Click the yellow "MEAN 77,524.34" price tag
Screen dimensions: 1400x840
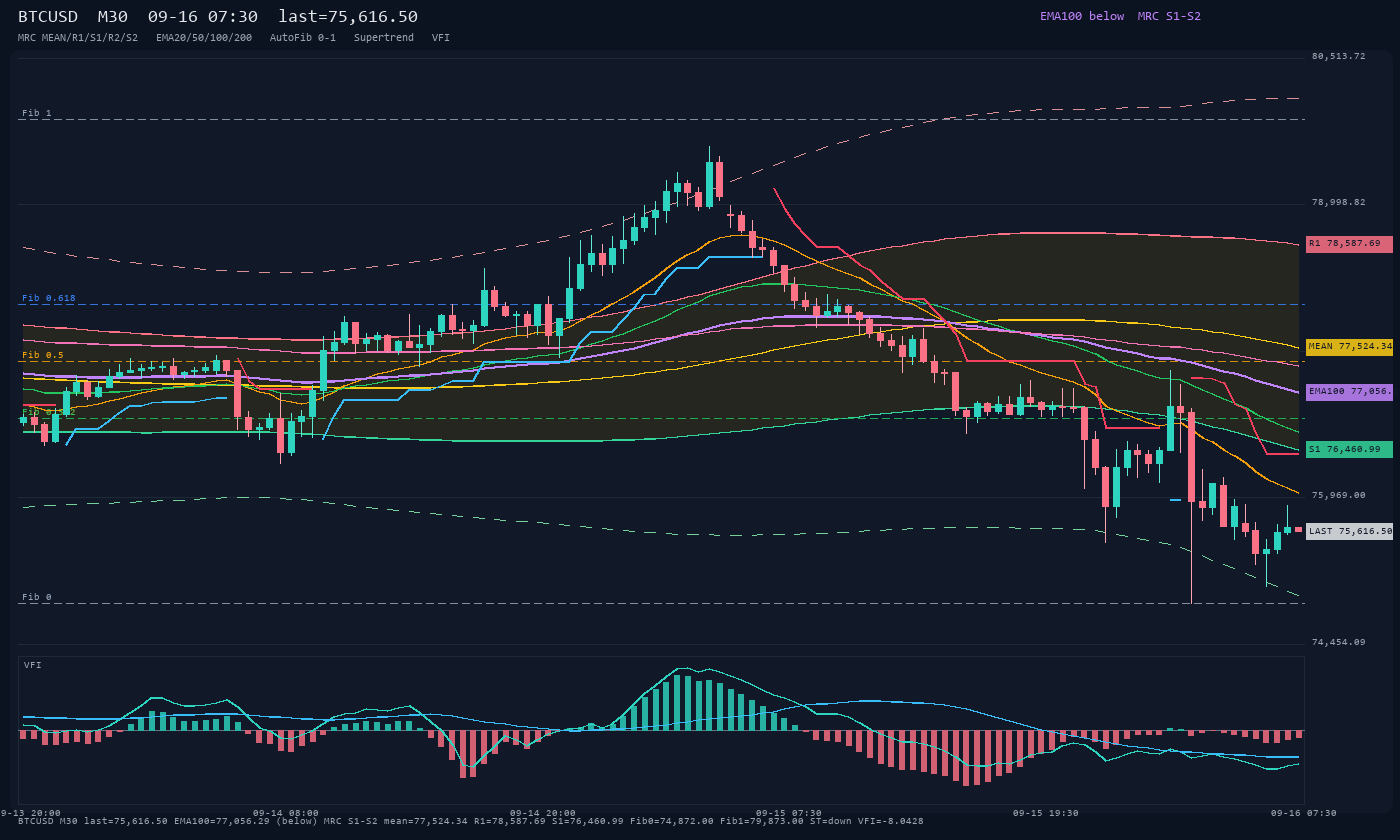(x=1349, y=347)
